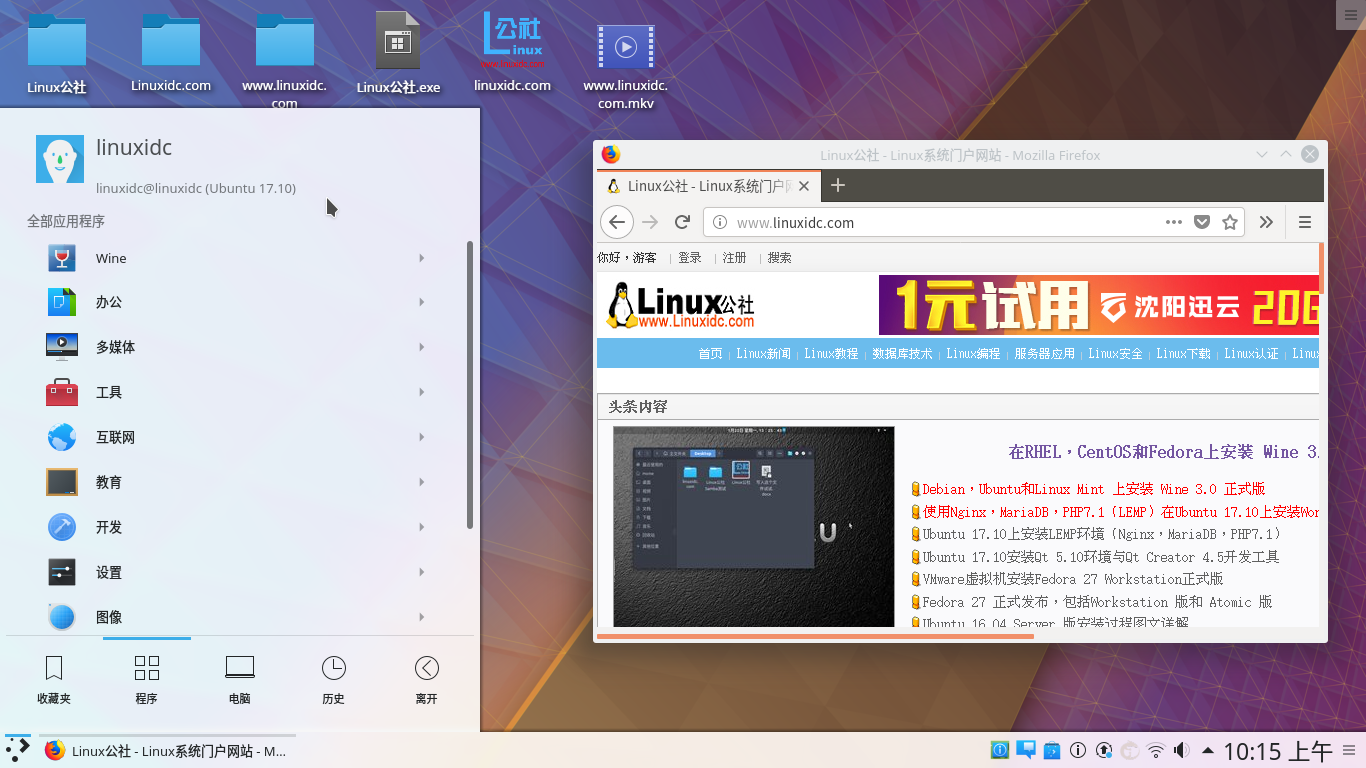The height and width of the screenshot is (768, 1366).
Task: Open Firefox hamburger menu
Action: [x=1305, y=222]
